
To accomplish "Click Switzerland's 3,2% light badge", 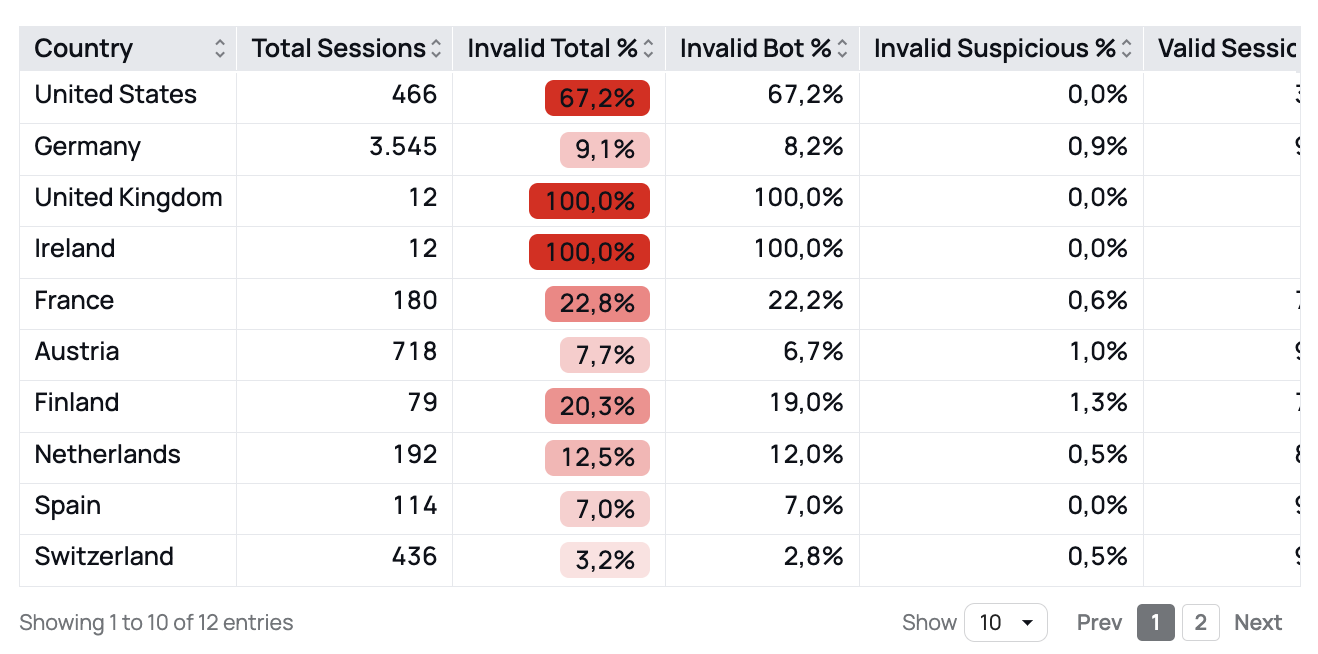I will (x=605, y=560).
